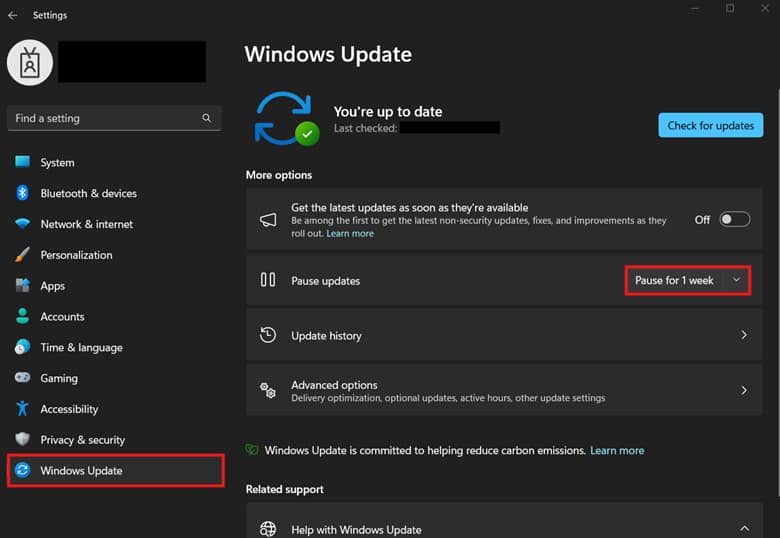The width and height of the screenshot is (780, 538).
Task: Click the Bluetooth icon in sidebar
Action: [22, 193]
